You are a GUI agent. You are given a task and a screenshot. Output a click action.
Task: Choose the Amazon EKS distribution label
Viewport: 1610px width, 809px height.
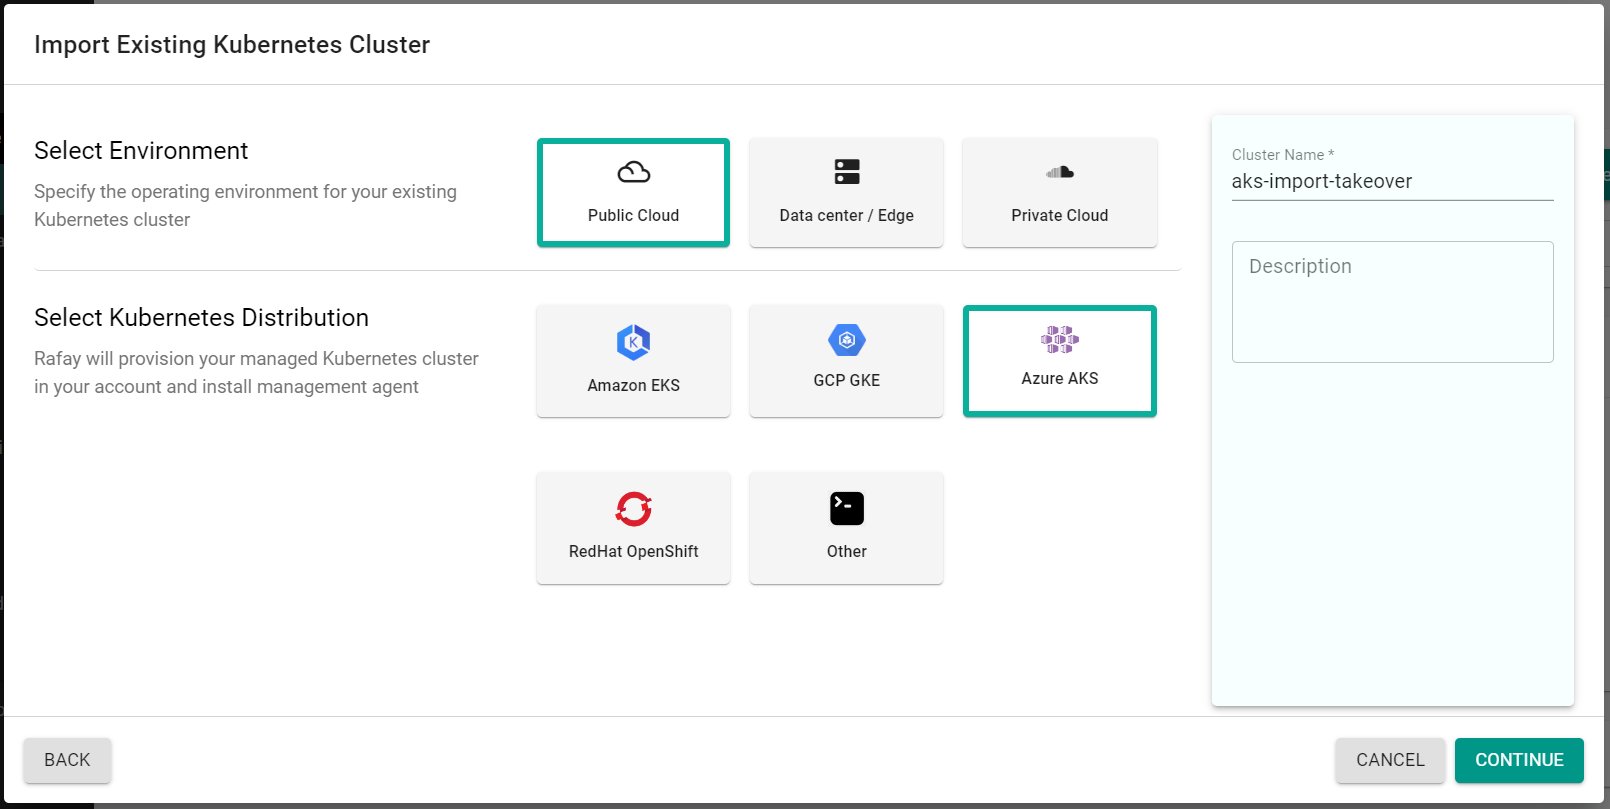click(x=634, y=385)
